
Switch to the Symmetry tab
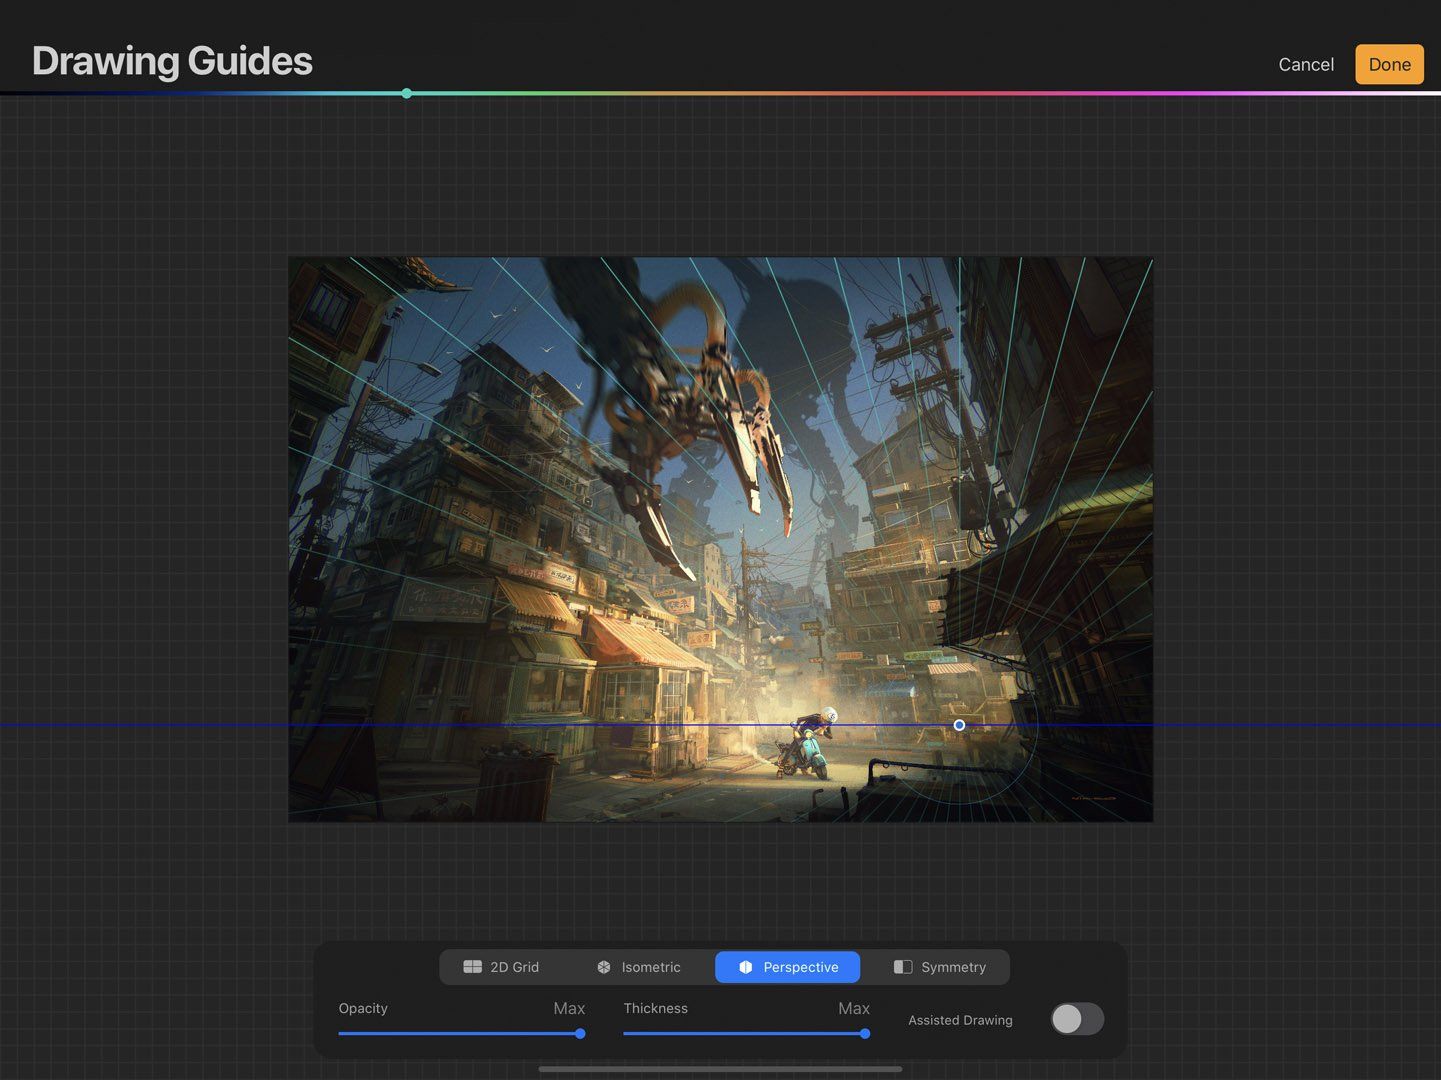(x=940, y=967)
